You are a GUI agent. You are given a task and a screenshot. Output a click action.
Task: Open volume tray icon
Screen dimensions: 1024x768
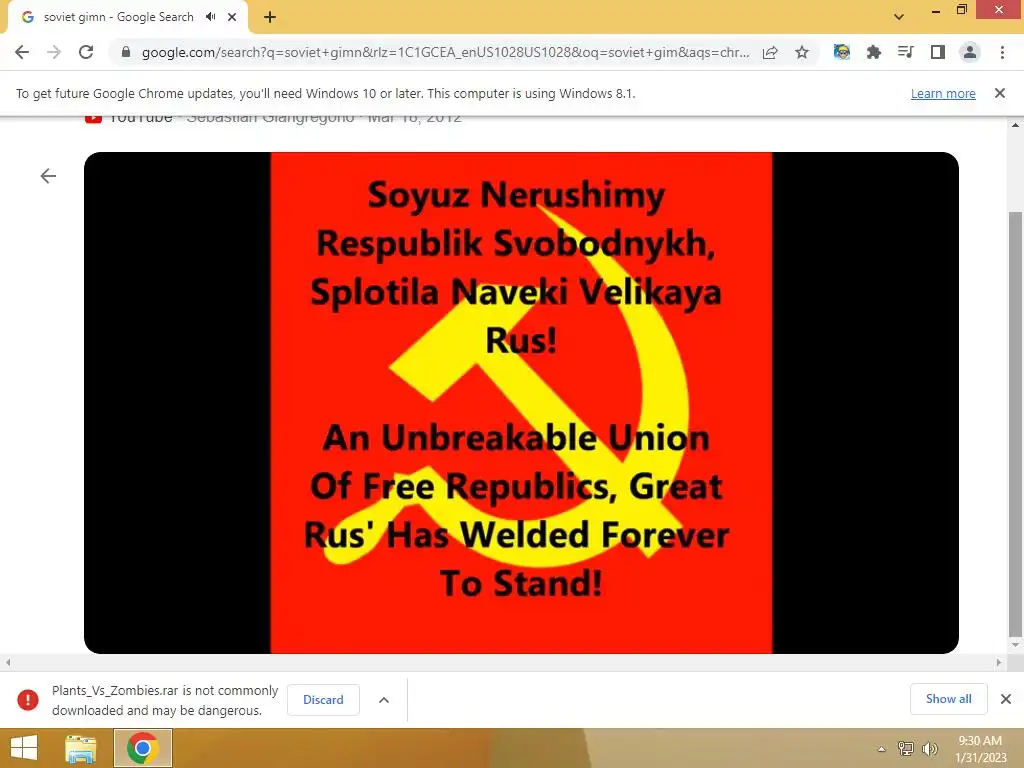(x=930, y=748)
